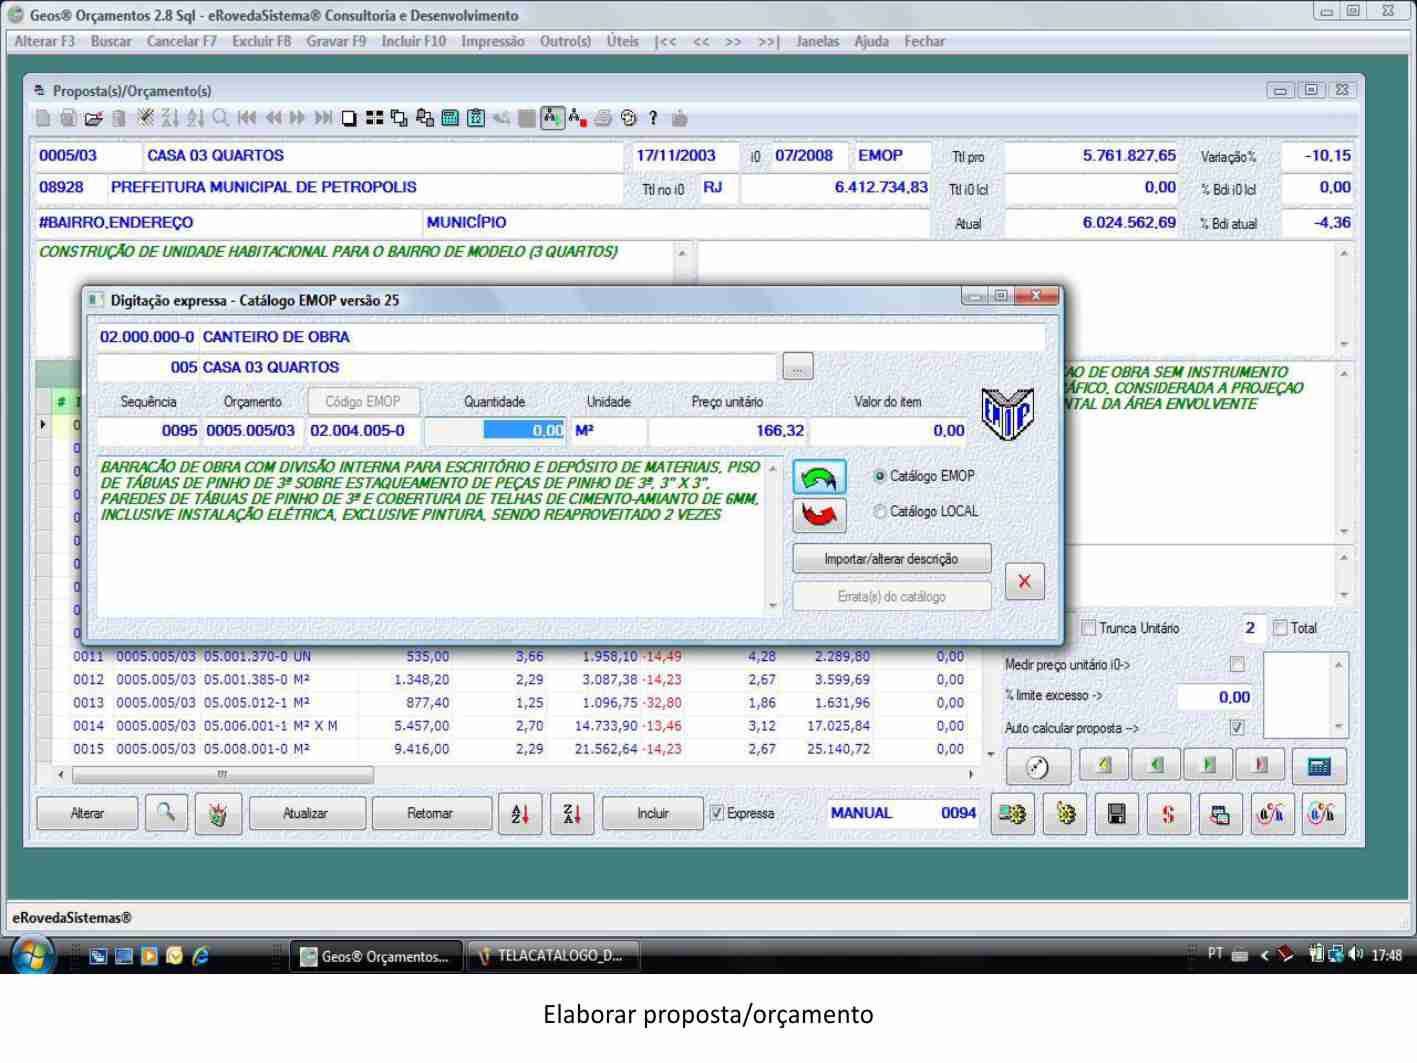Click the overlapping calculators button at bottom
This screenshot has width=1417, height=1063.
1220,813
